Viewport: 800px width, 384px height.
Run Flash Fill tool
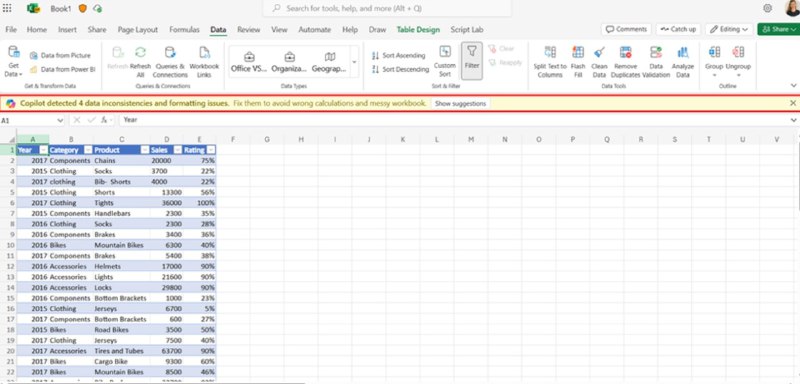[578, 52]
